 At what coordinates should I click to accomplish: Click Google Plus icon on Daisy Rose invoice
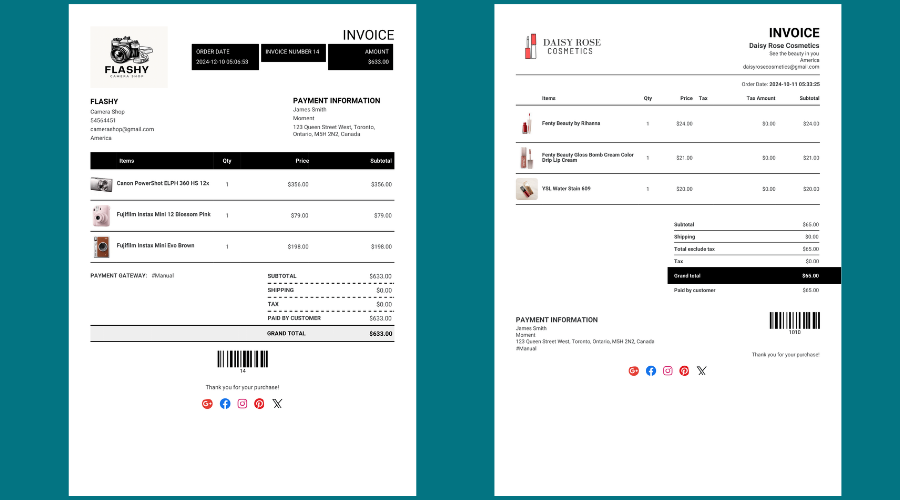(x=634, y=371)
